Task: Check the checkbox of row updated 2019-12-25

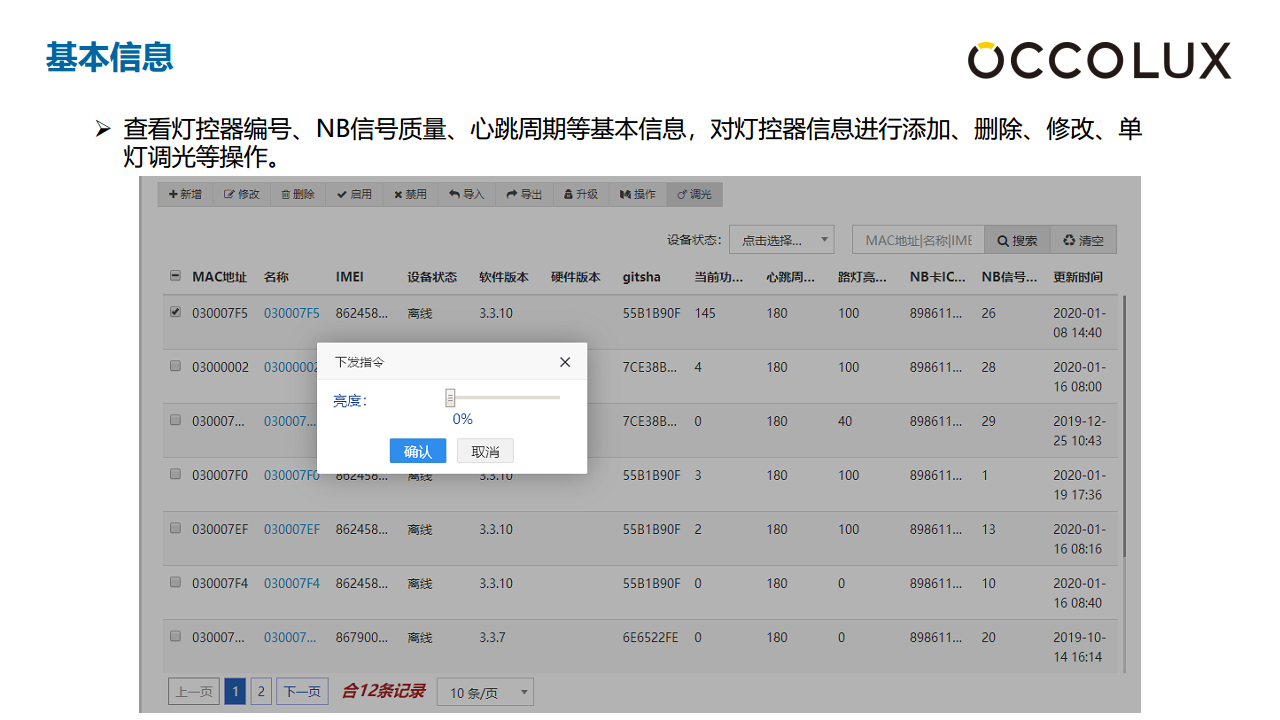Action: (x=175, y=420)
